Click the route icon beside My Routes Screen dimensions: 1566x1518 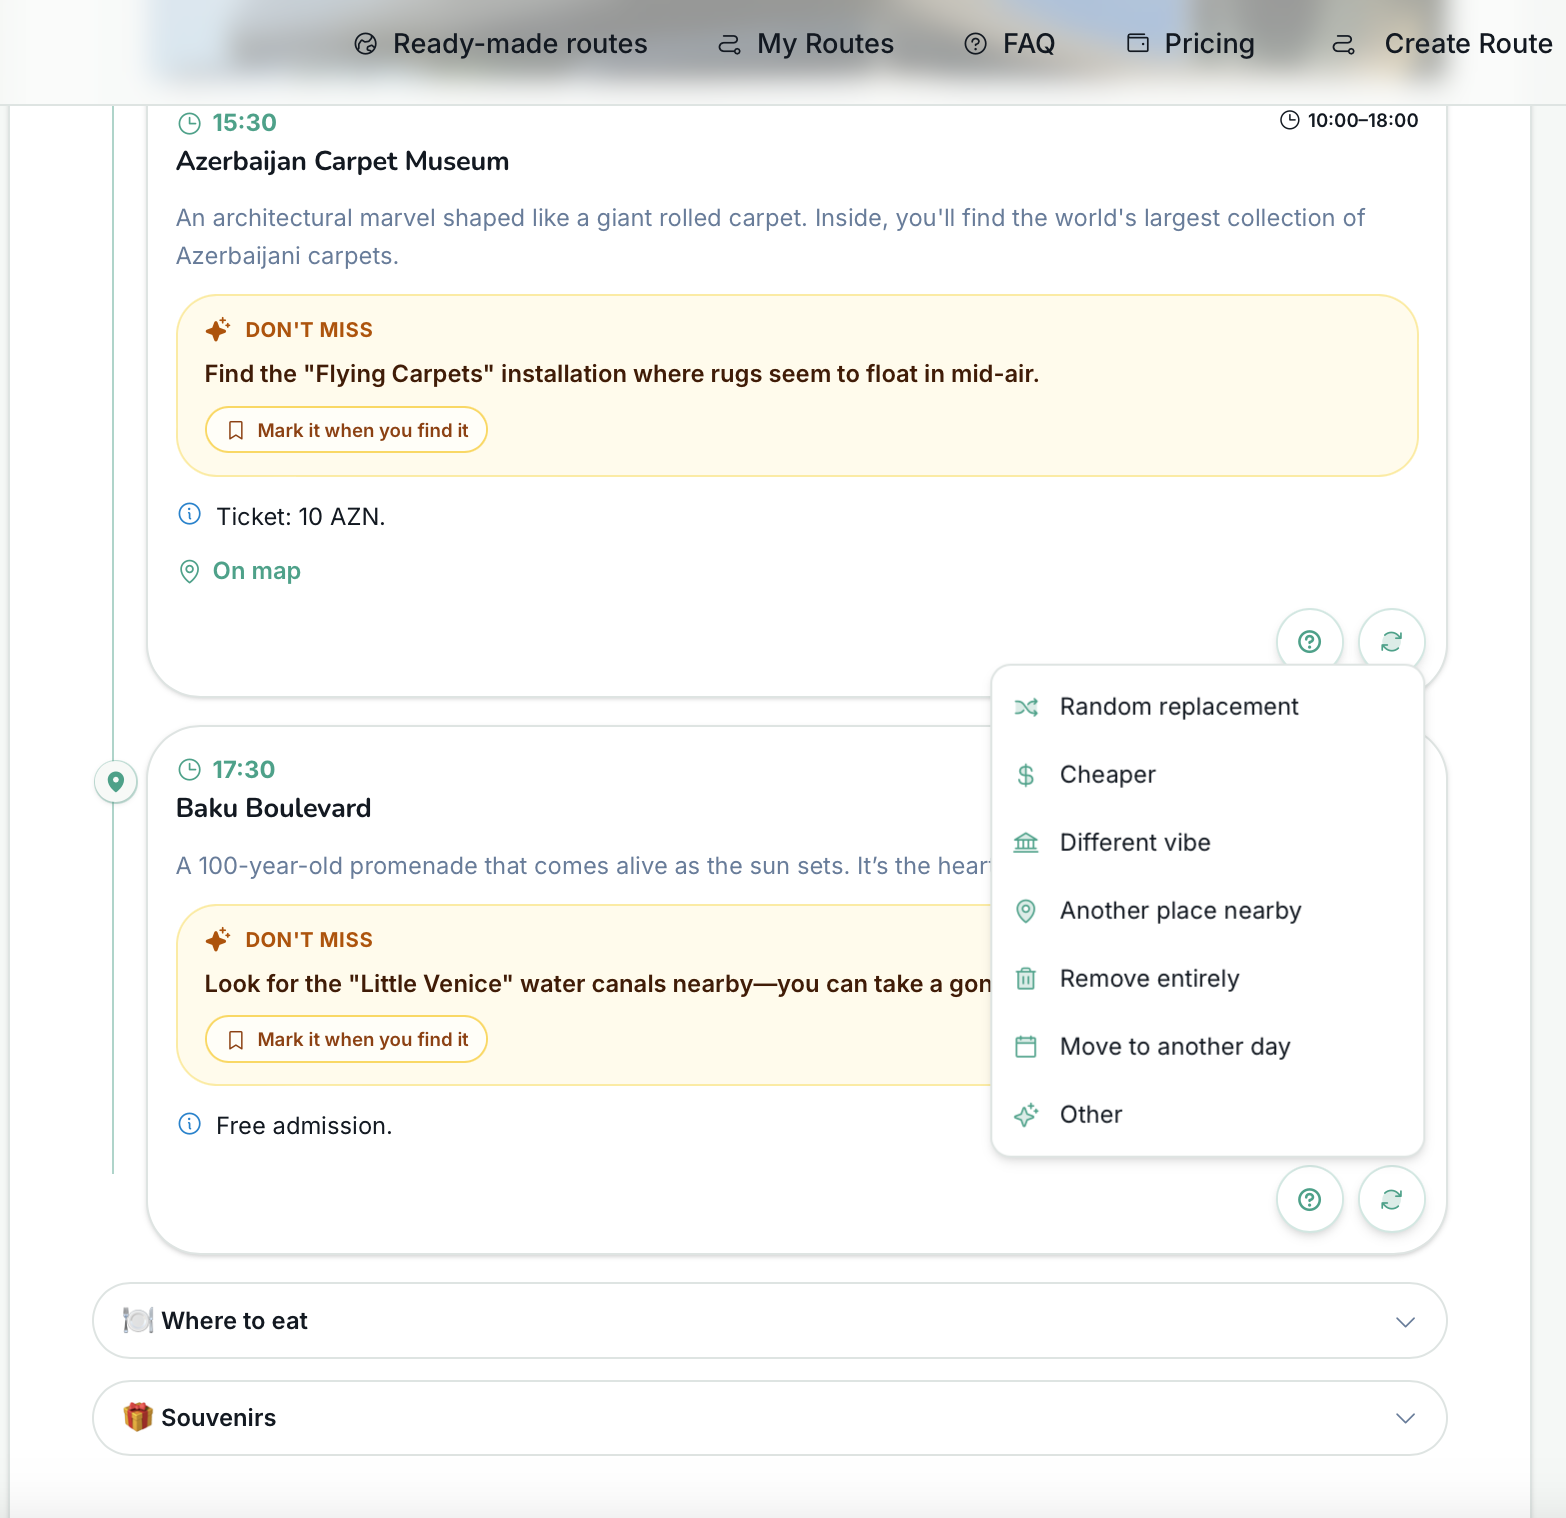pos(730,44)
